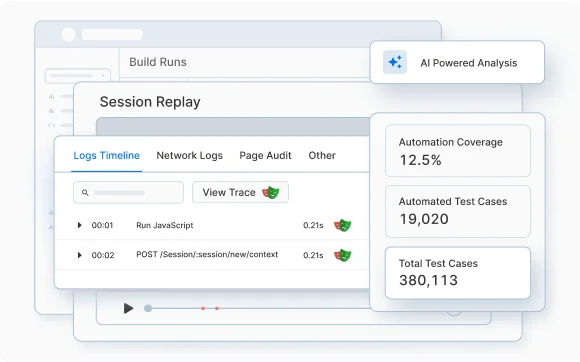Click the second bar chart sidebar icon
The image size is (580, 362).
[51, 111]
